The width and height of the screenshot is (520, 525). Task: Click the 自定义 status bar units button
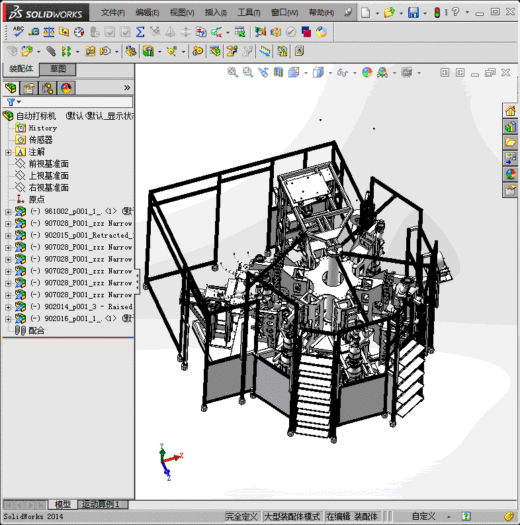click(424, 516)
